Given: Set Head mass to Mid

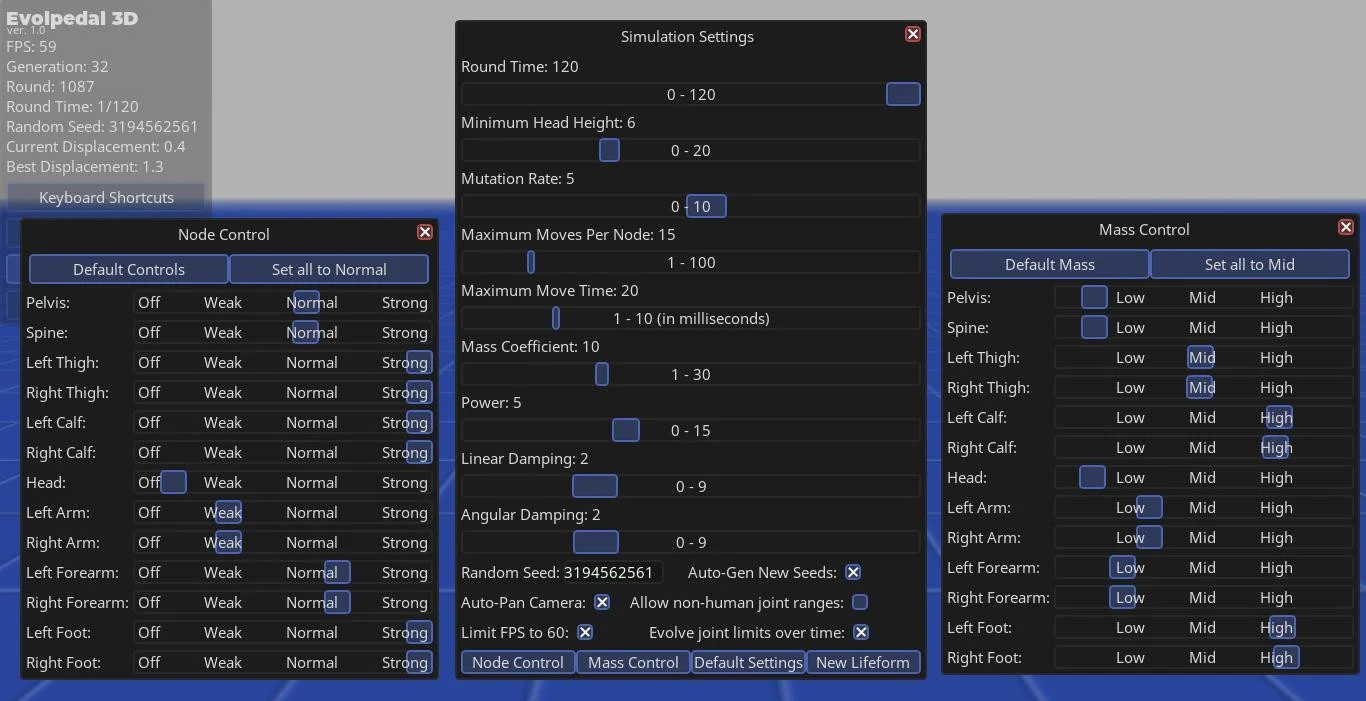Looking at the screenshot, I should [x=1202, y=477].
